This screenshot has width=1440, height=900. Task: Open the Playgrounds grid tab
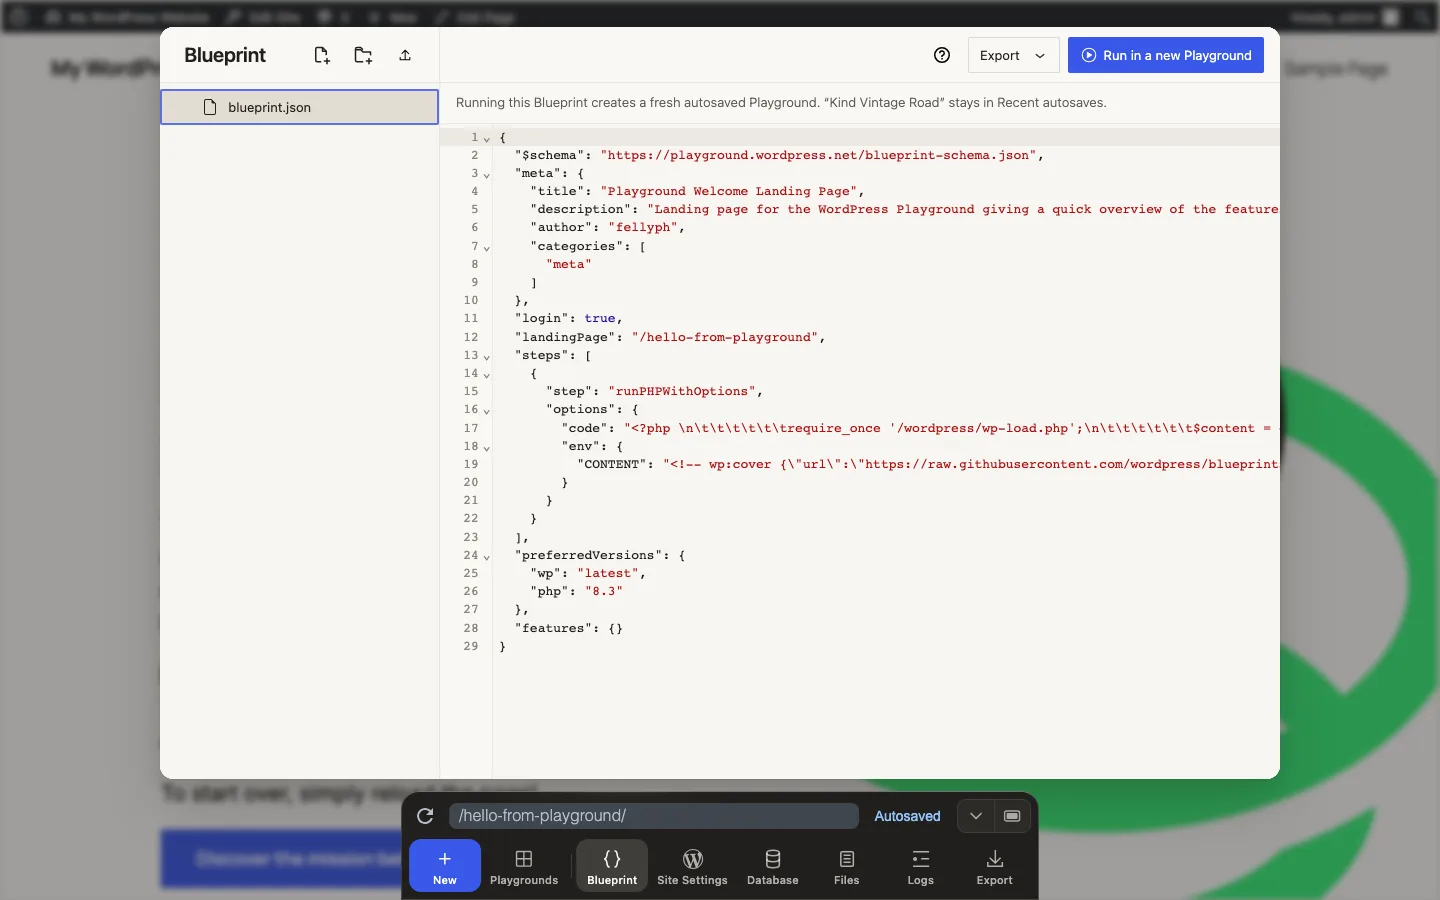[524, 866]
